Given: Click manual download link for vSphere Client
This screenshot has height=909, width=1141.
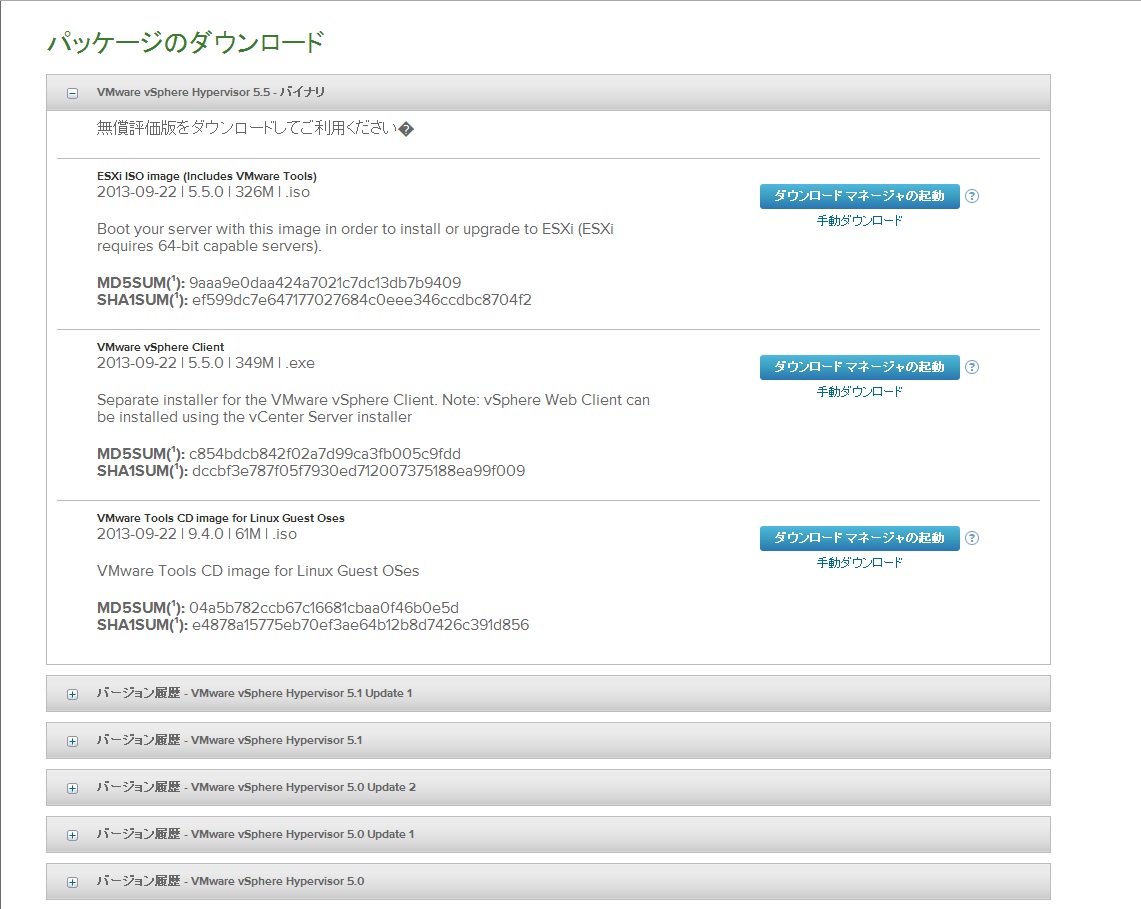Looking at the screenshot, I should (859, 392).
